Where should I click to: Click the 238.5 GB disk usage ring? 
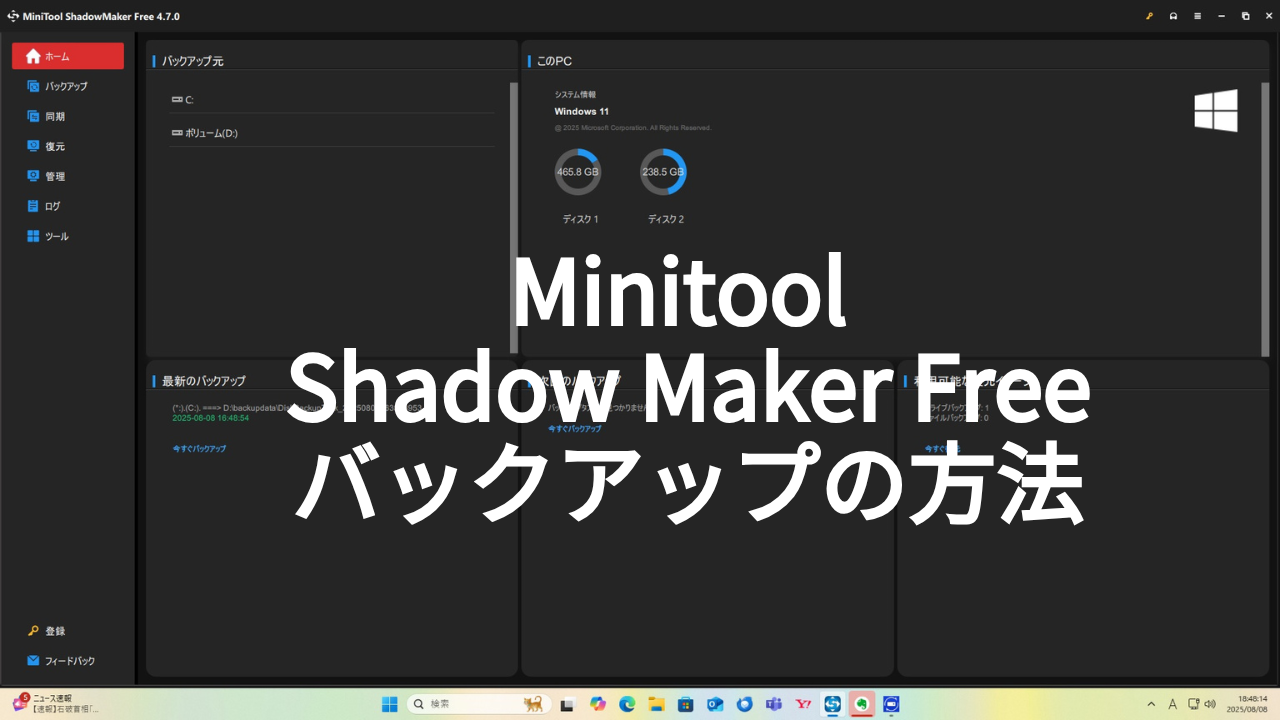[663, 172]
